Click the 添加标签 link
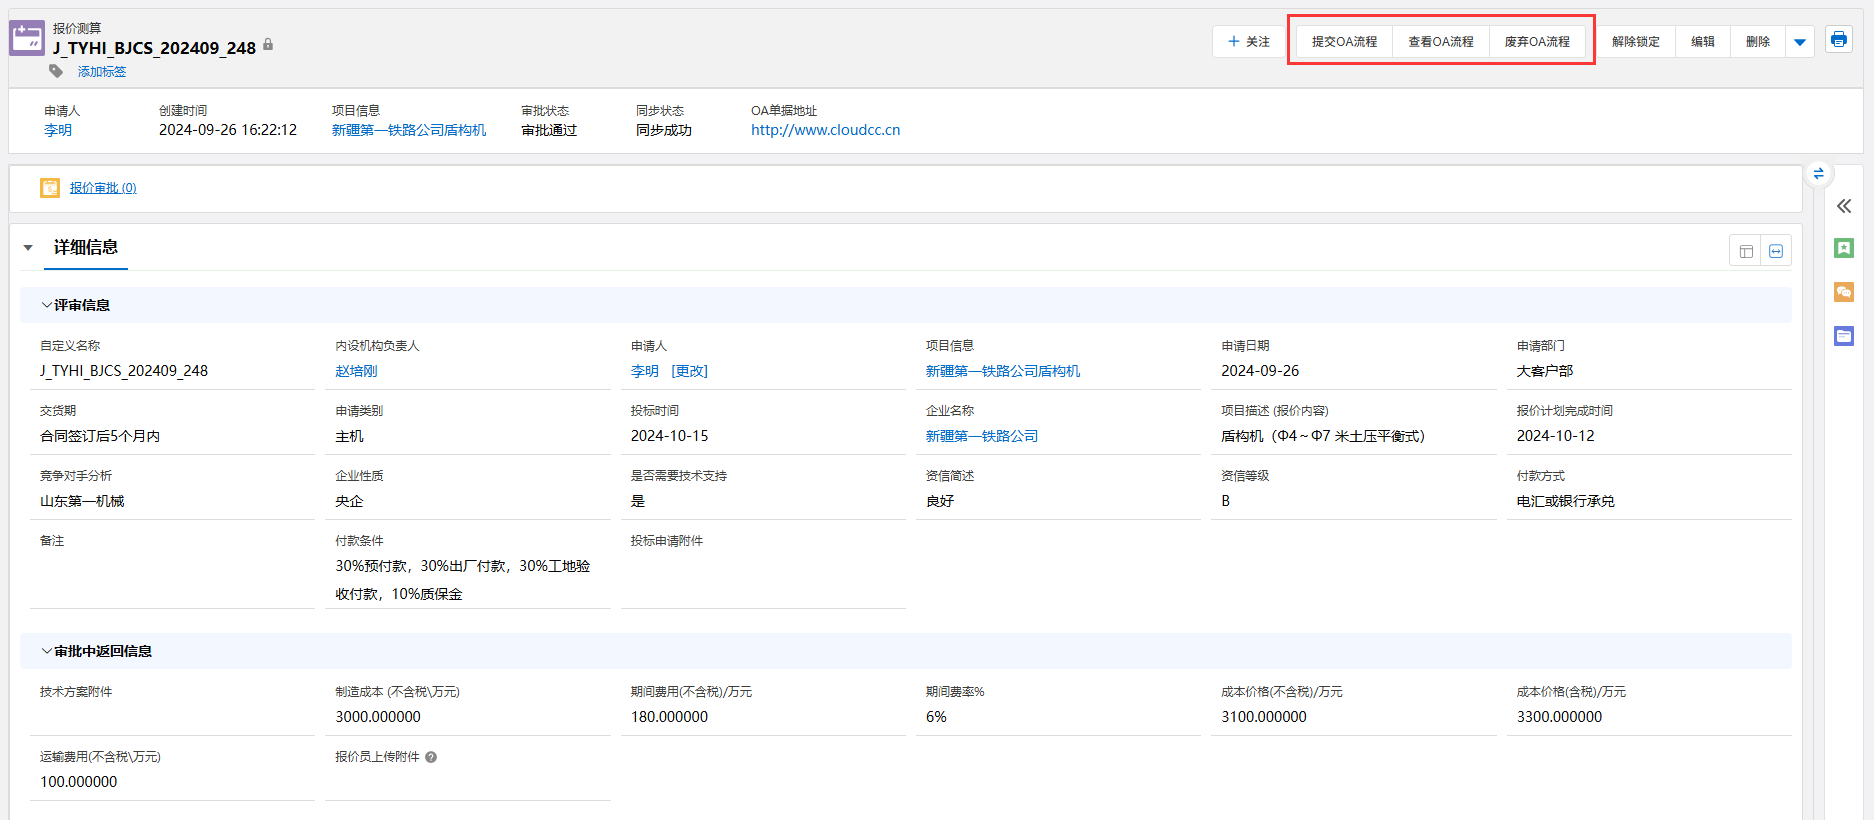This screenshot has width=1874, height=820. click(x=102, y=72)
